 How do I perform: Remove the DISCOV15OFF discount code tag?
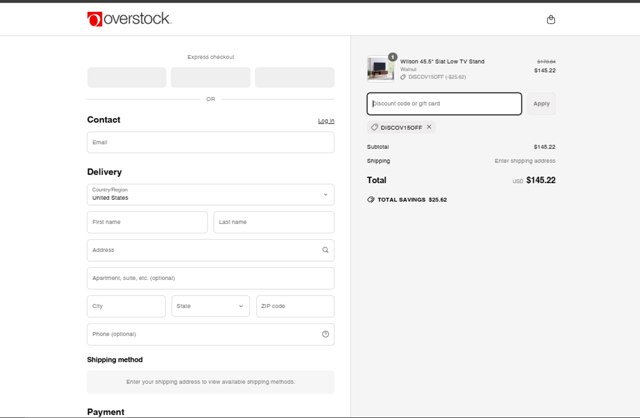click(429, 127)
